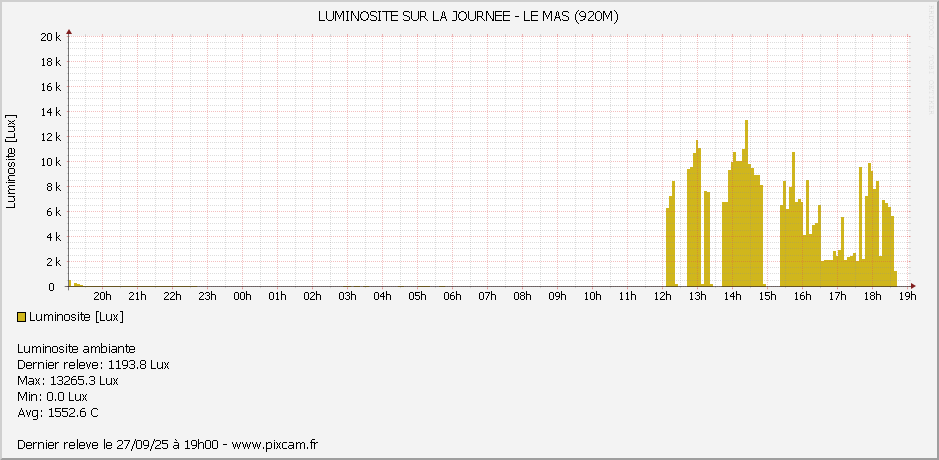
Task: Click the red arrow atop the y-axis
Action: coord(68,31)
